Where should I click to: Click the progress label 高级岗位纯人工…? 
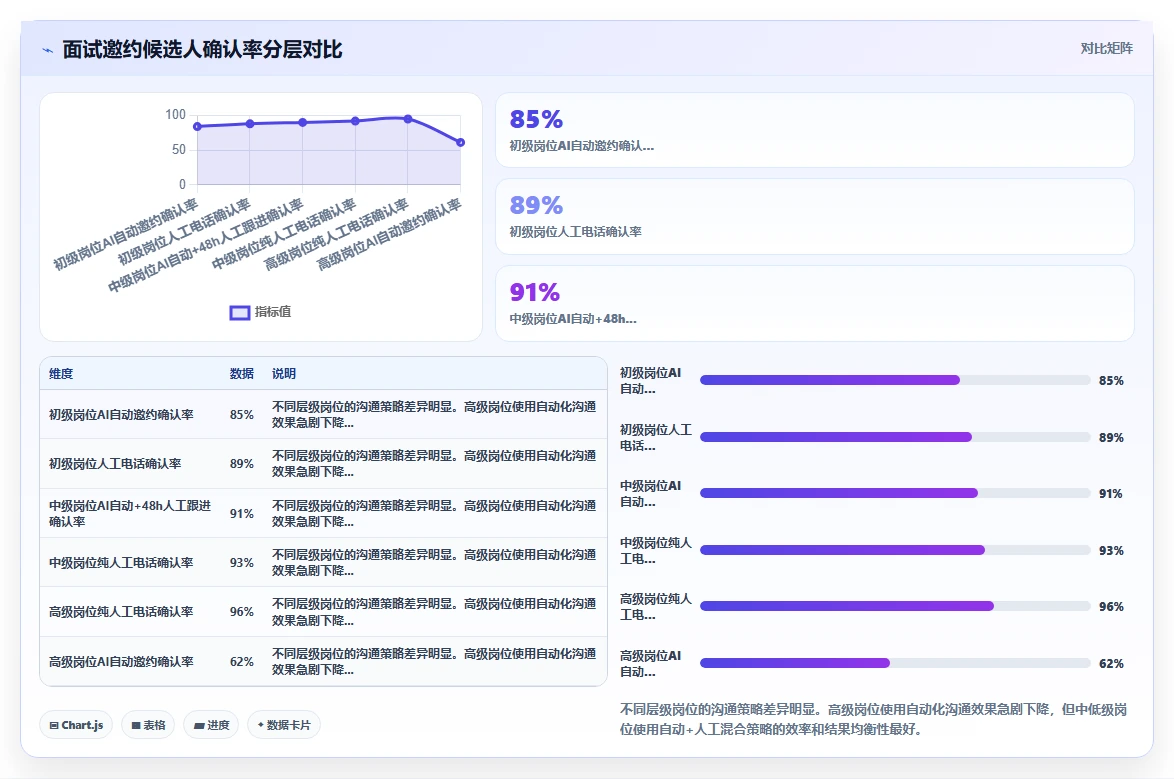click(655, 607)
